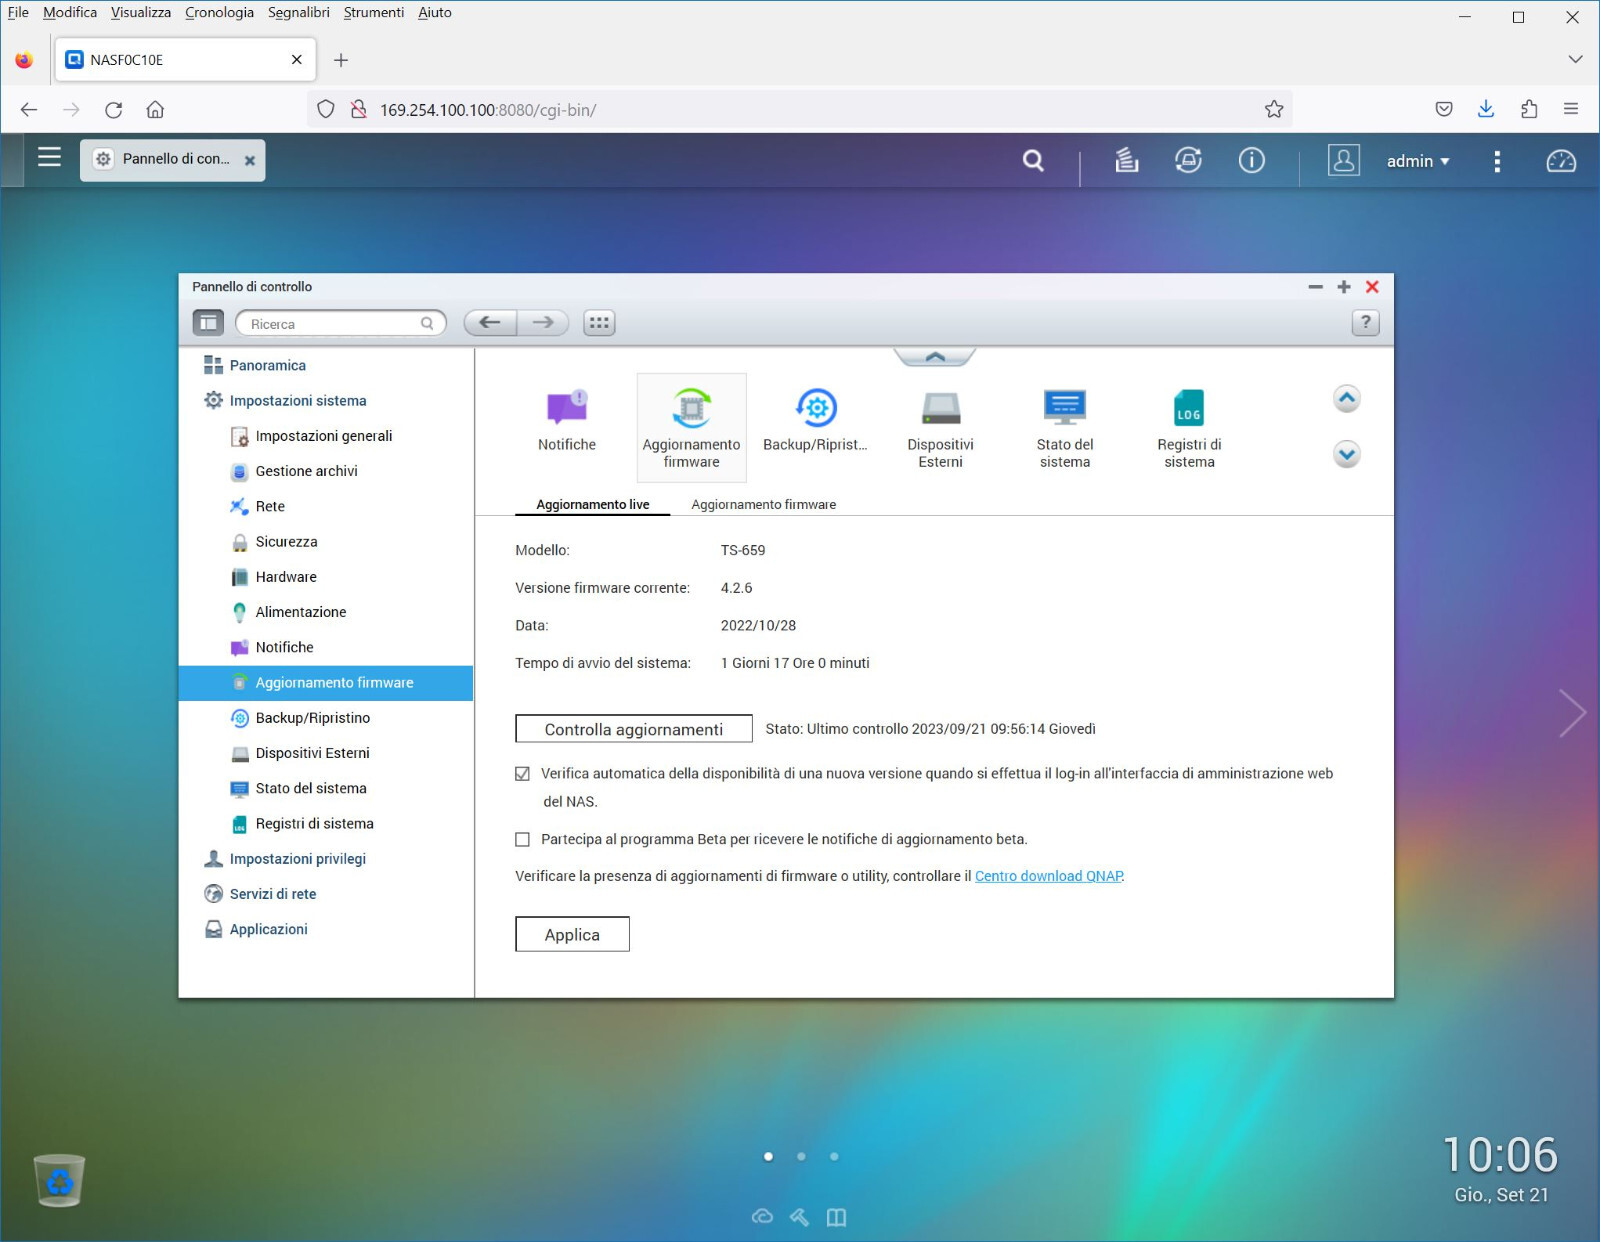Image resolution: width=1600 pixels, height=1242 pixels.
Task: Bookmark this page with the star icon
Action: (x=1273, y=109)
